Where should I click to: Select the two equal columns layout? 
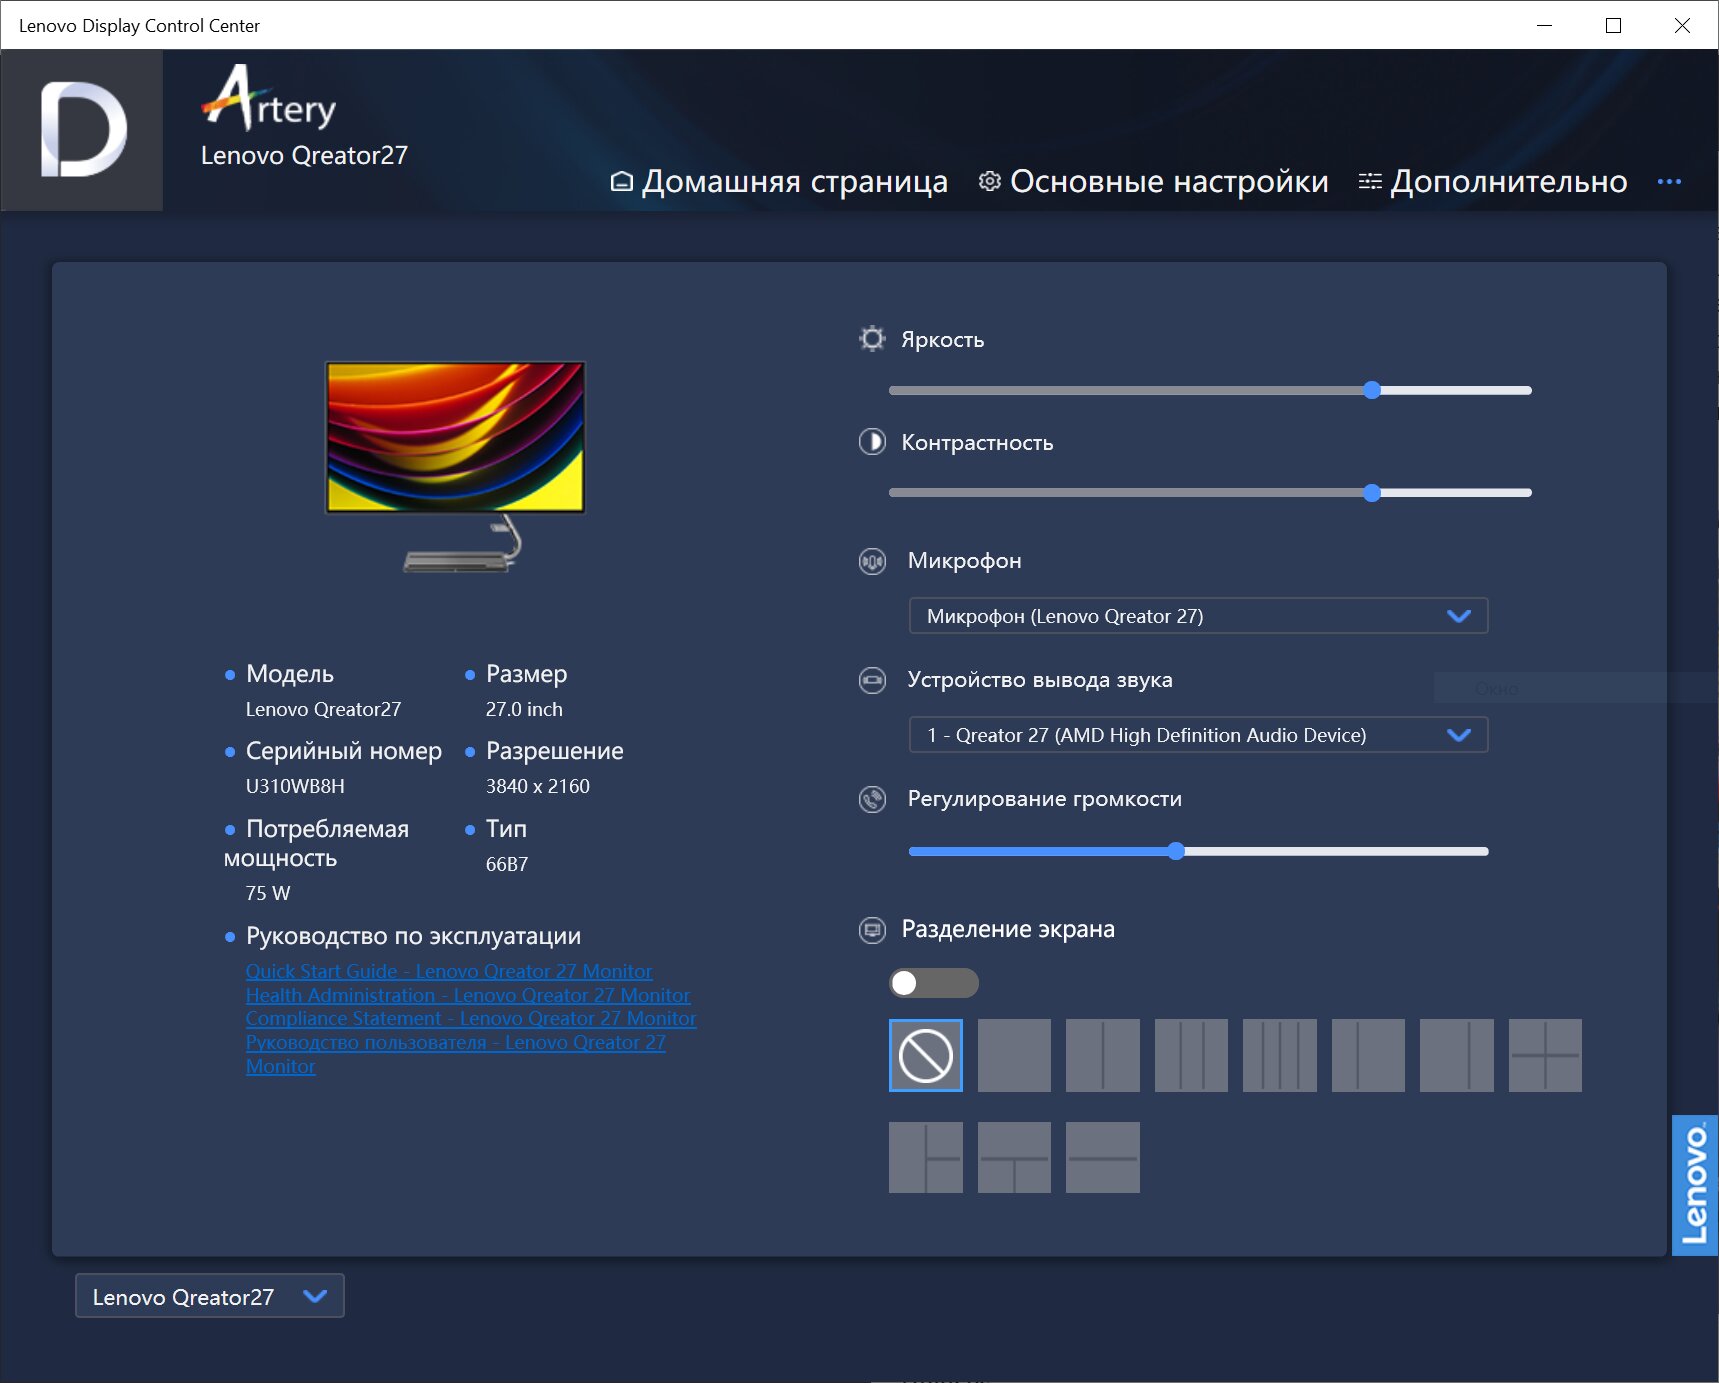[1102, 1055]
